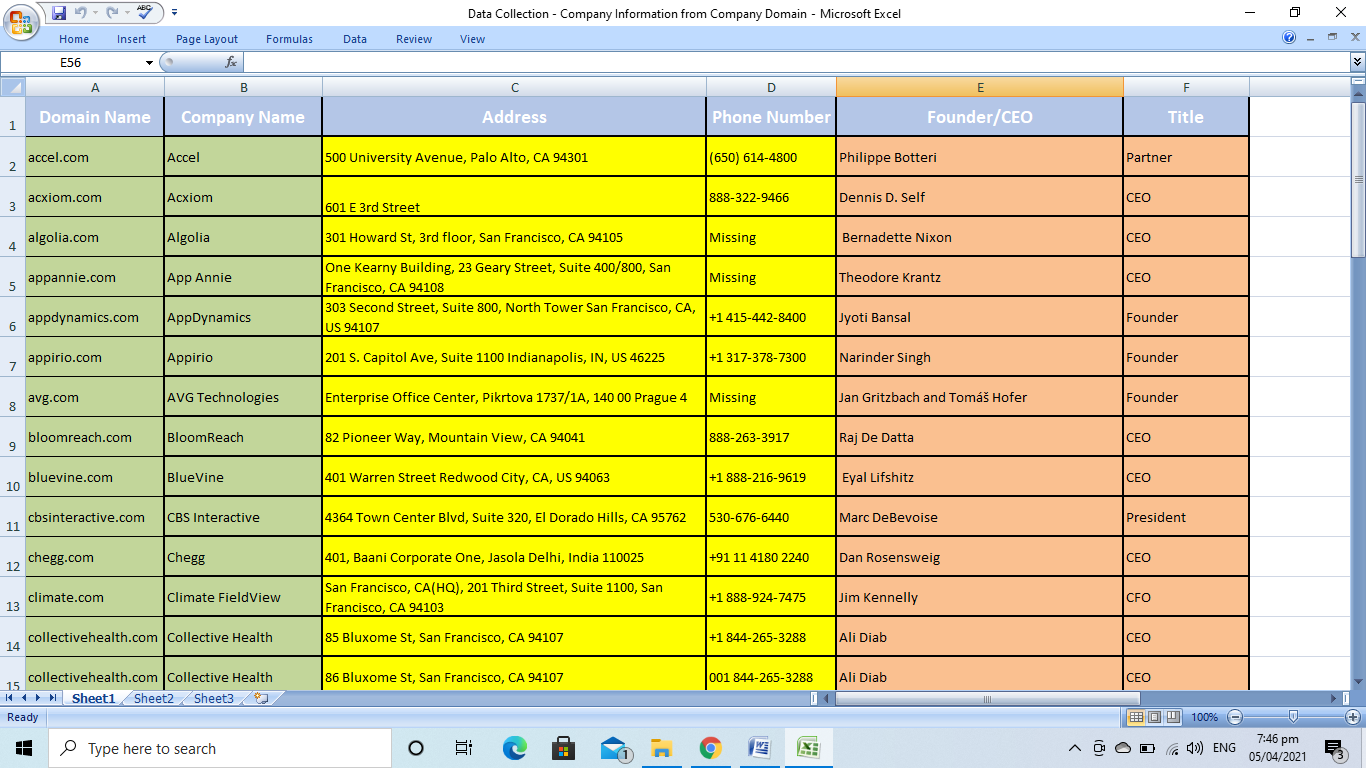Open the Insert ribbon tab
Screen dimensions: 1366x768
[x=131, y=39]
